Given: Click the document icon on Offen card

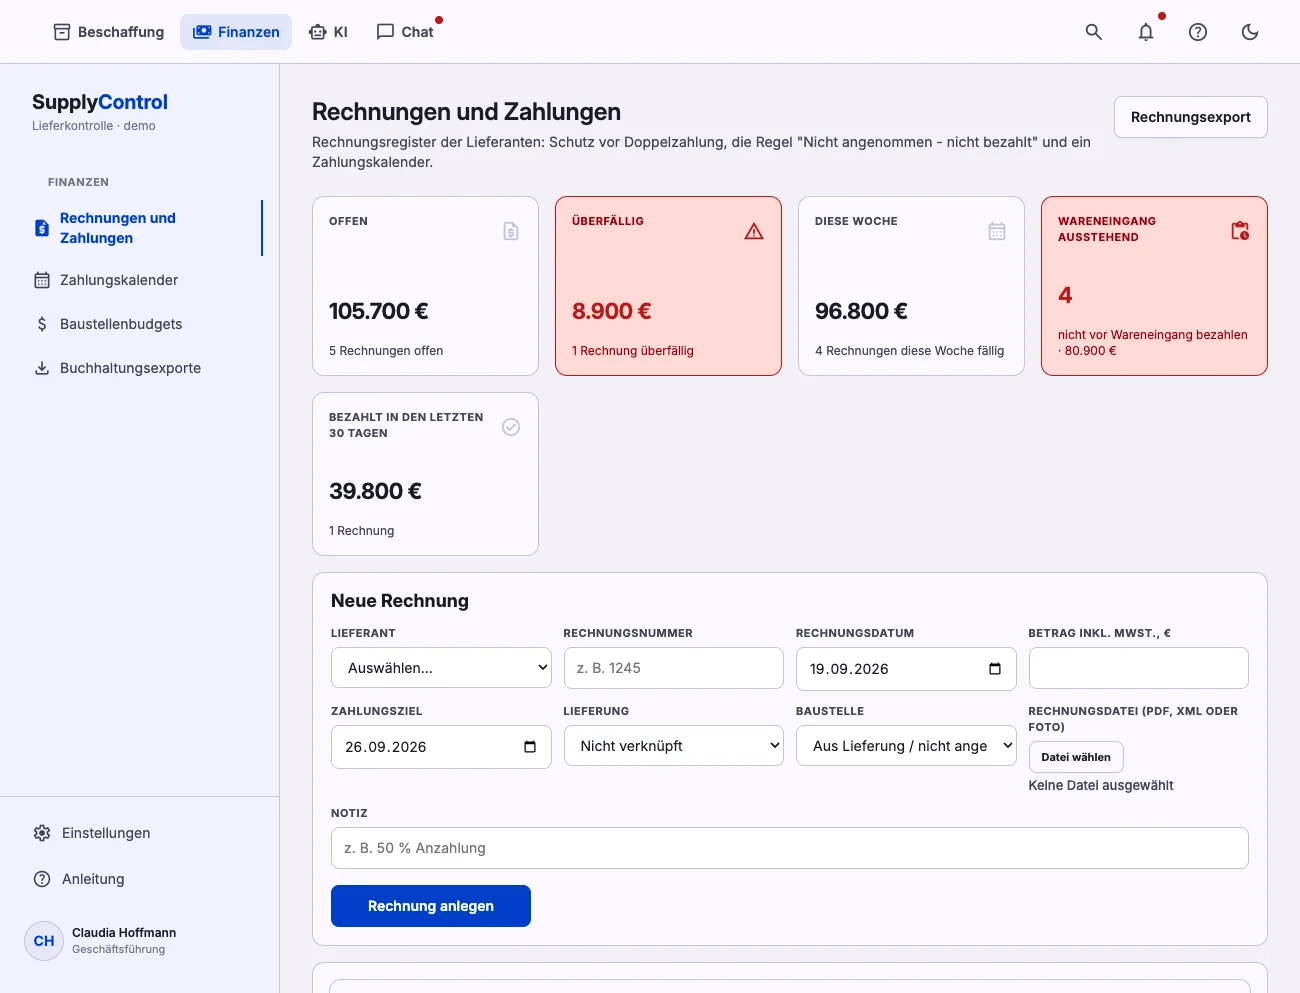Looking at the screenshot, I should tap(511, 231).
